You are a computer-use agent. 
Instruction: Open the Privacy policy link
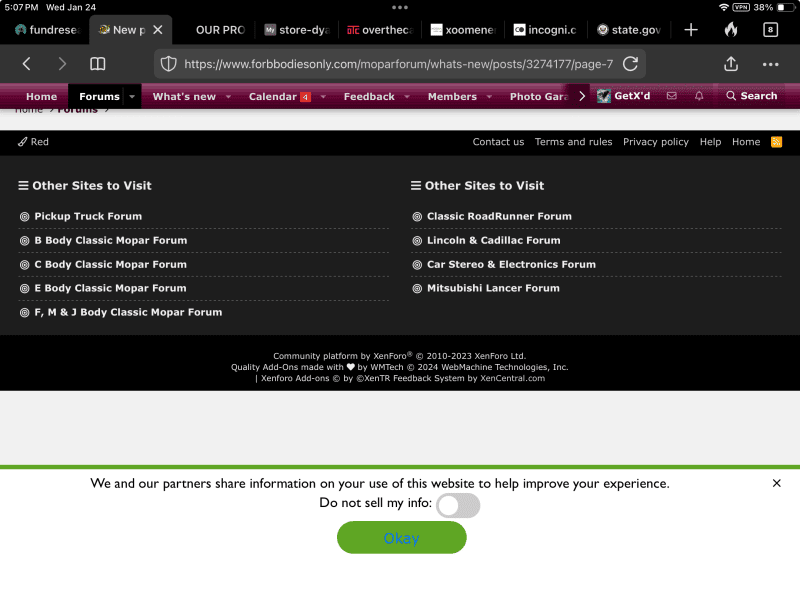coord(656,142)
